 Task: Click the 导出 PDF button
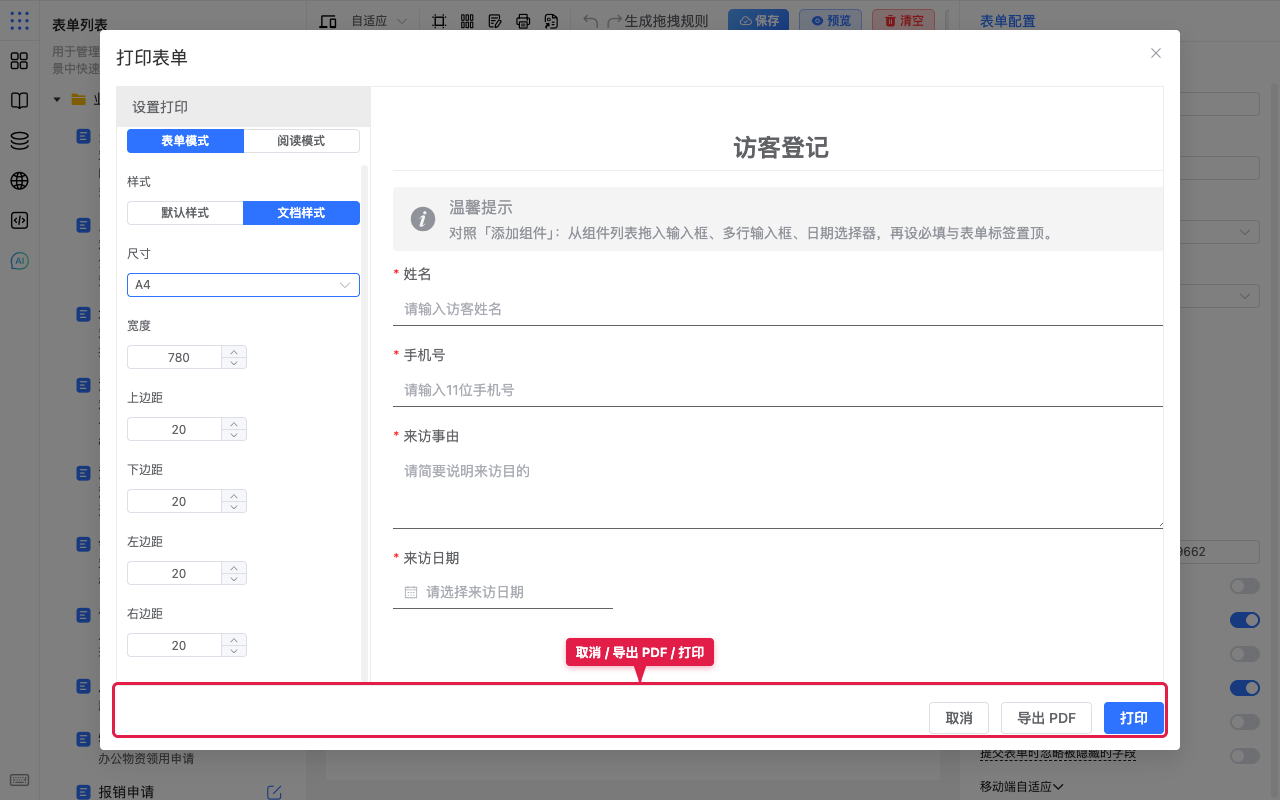click(x=1046, y=718)
